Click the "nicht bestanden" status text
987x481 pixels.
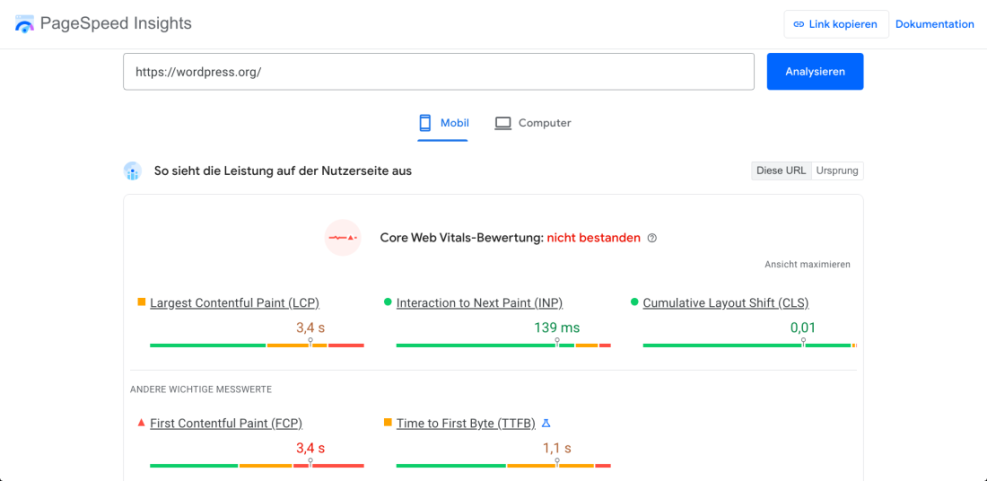(x=594, y=238)
